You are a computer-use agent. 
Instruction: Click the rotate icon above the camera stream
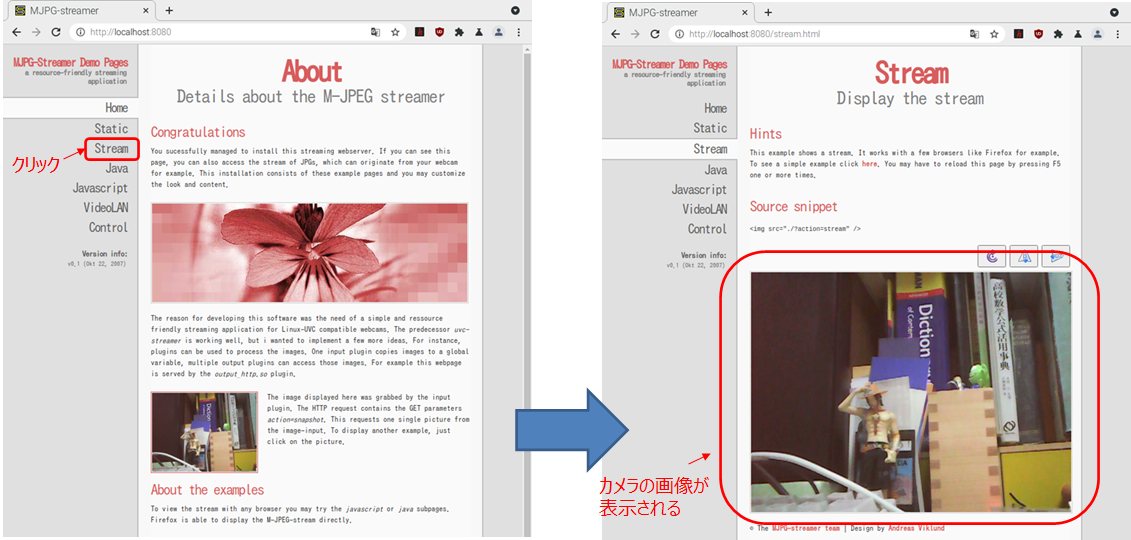pos(993,257)
